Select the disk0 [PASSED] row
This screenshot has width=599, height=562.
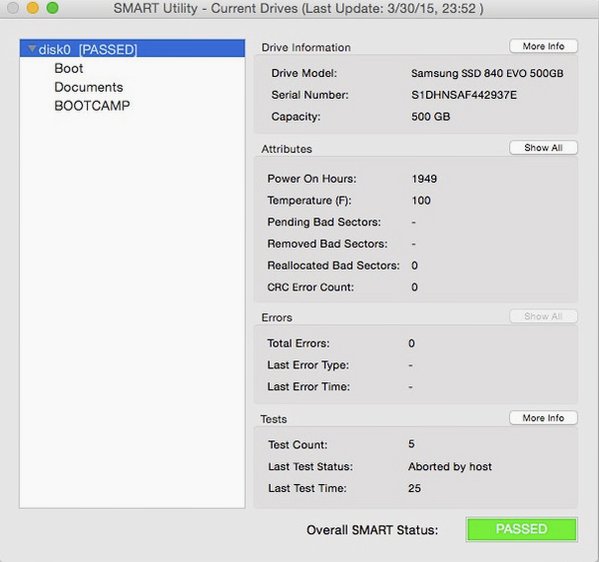point(132,49)
